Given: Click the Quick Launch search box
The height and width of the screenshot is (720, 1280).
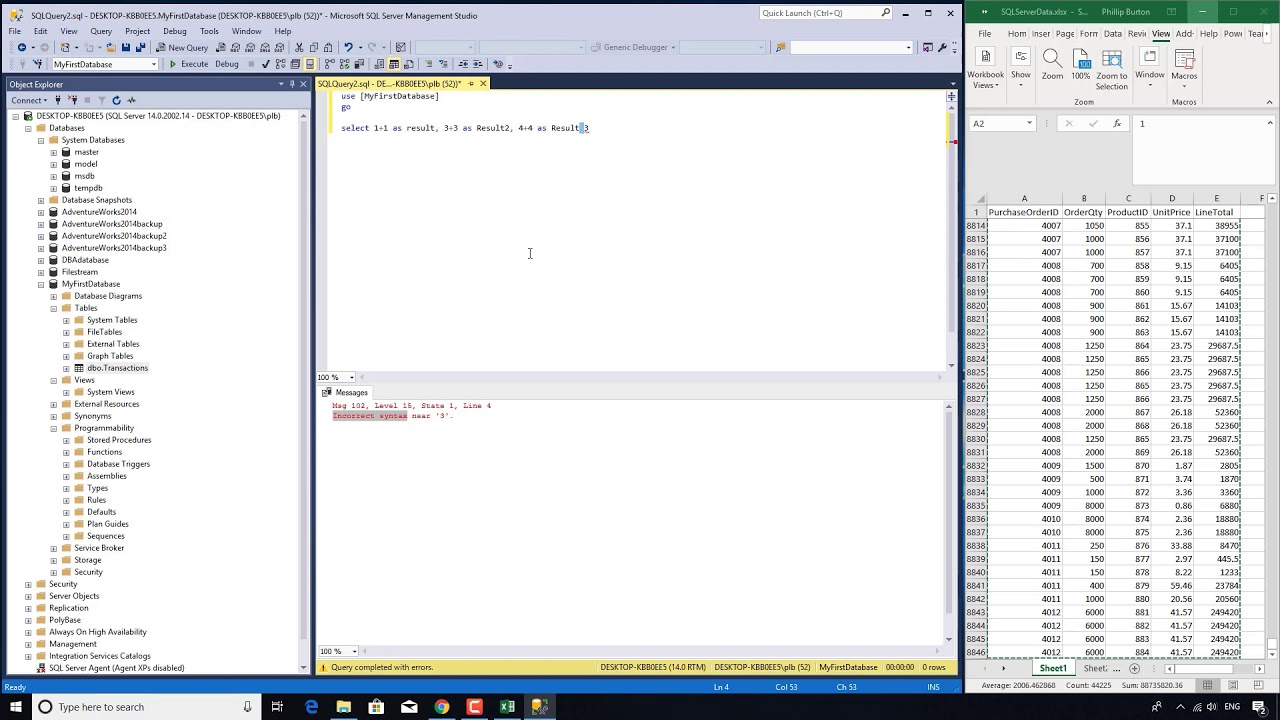Looking at the screenshot, I should [826, 13].
